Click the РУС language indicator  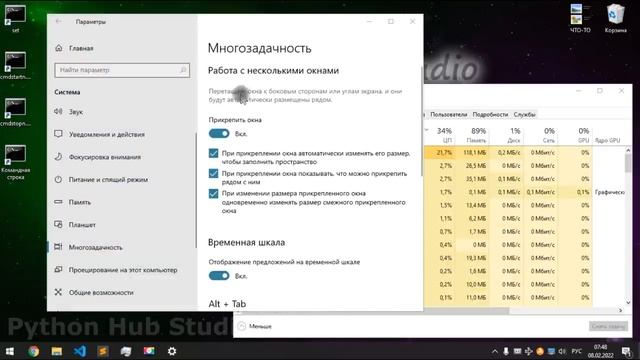576,351
